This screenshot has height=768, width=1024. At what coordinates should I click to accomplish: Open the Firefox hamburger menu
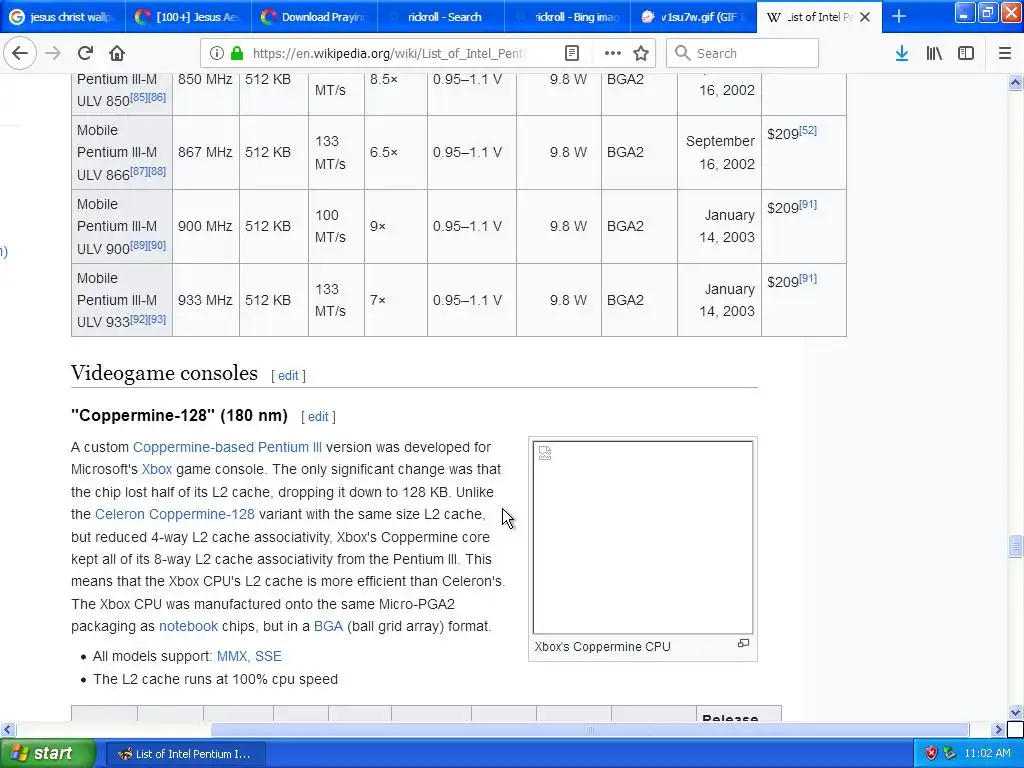click(1005, 54)
